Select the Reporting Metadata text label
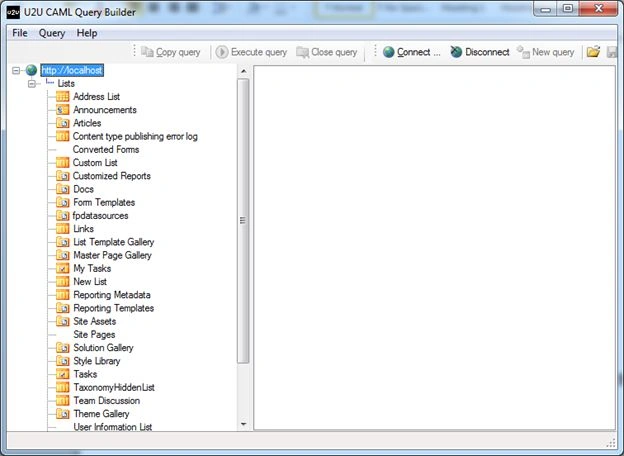This screenshot has height=456, width=624. (x=112, y=295)
